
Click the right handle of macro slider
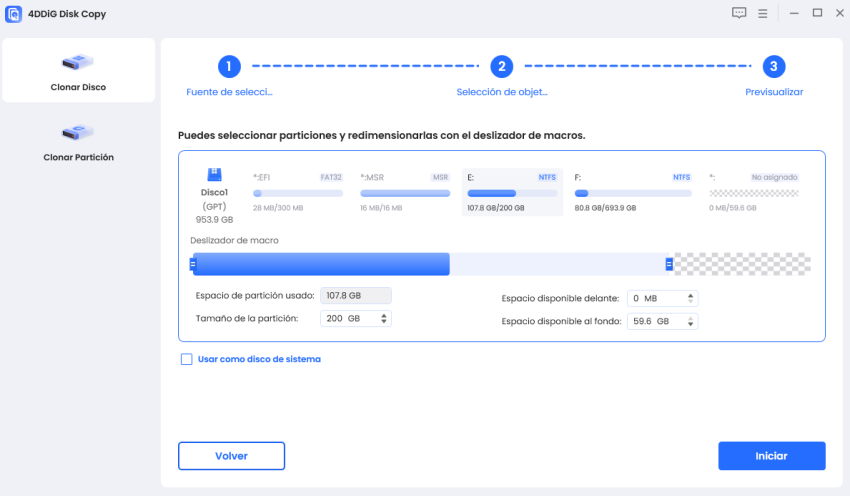(669, 264)
